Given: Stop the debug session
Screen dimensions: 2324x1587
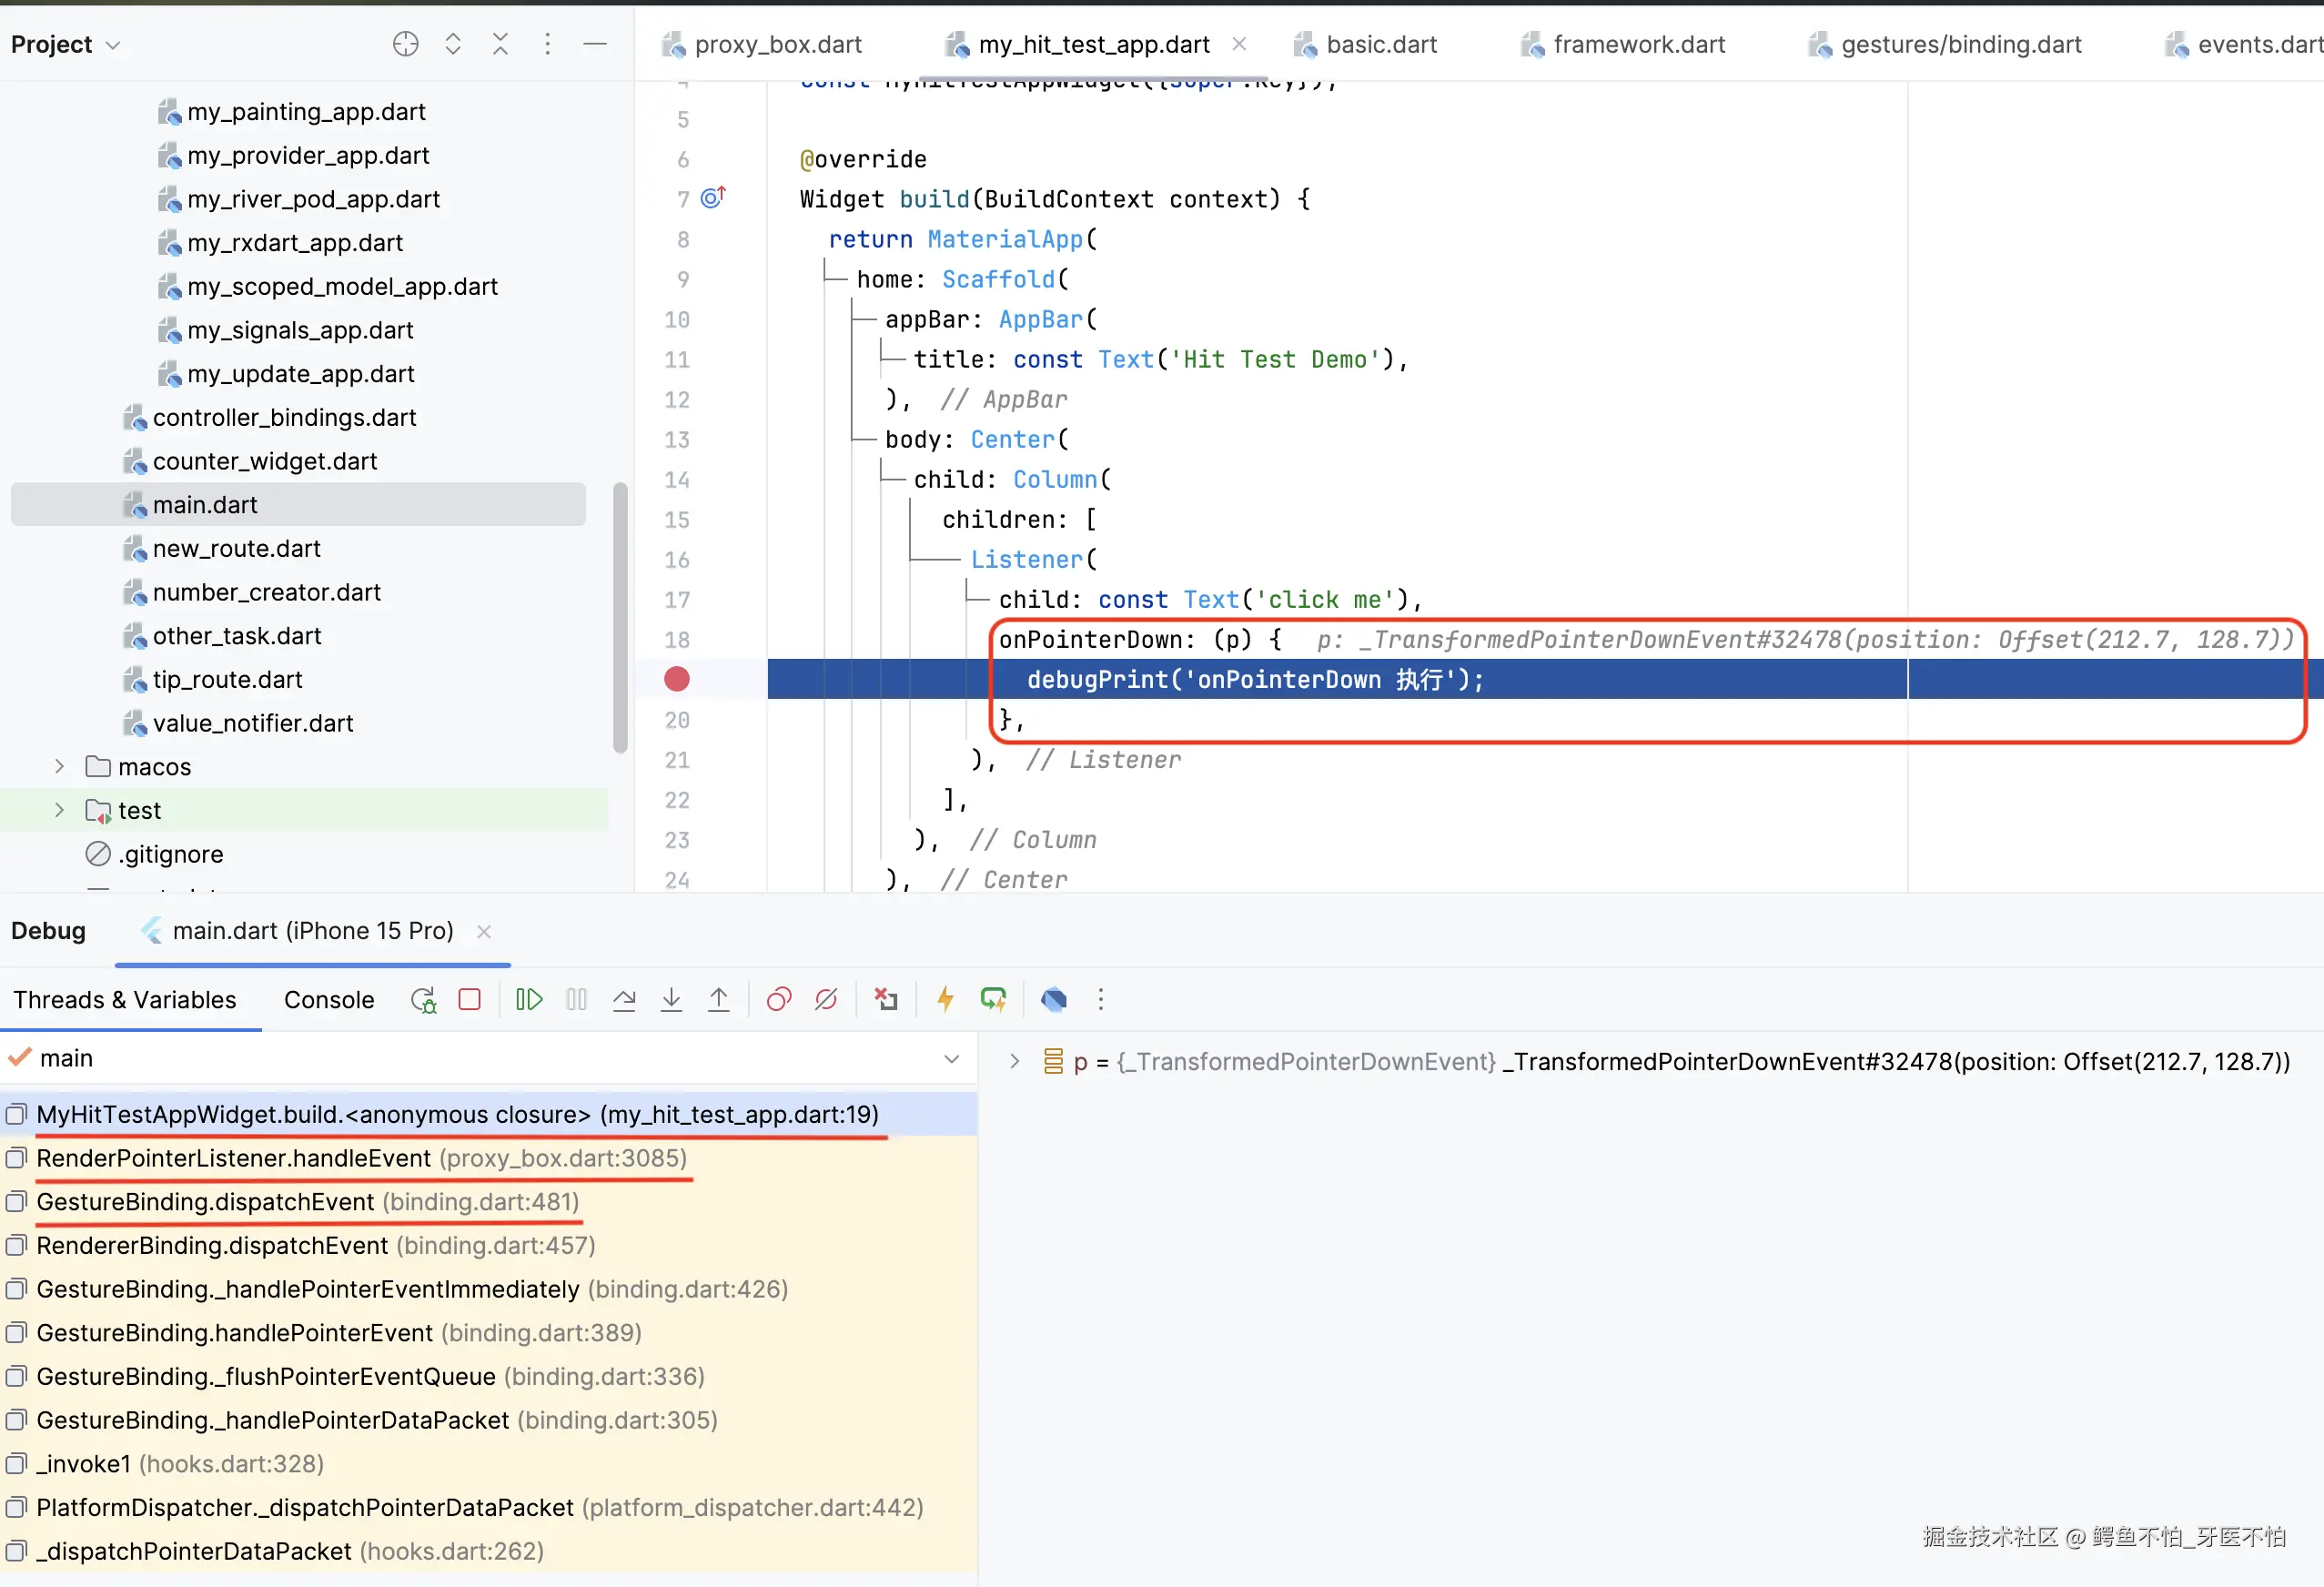Looking at the screenshot, I should pos(470,1000).
